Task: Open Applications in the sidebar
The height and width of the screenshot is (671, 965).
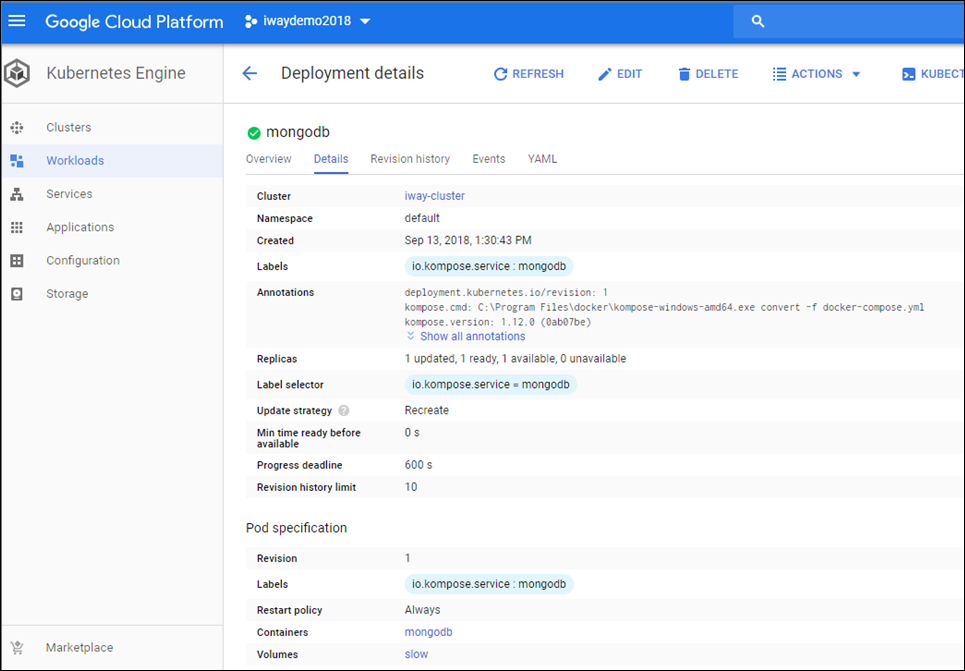Action: tap(112, 227)
